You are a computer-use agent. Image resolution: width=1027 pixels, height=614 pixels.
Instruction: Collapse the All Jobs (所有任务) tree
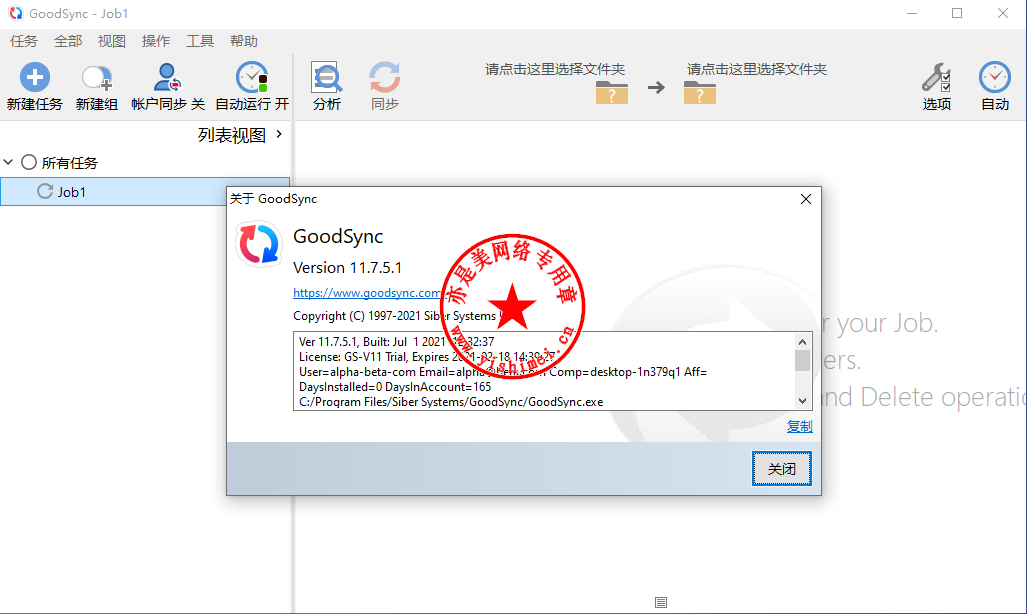[x=9, y=162]
